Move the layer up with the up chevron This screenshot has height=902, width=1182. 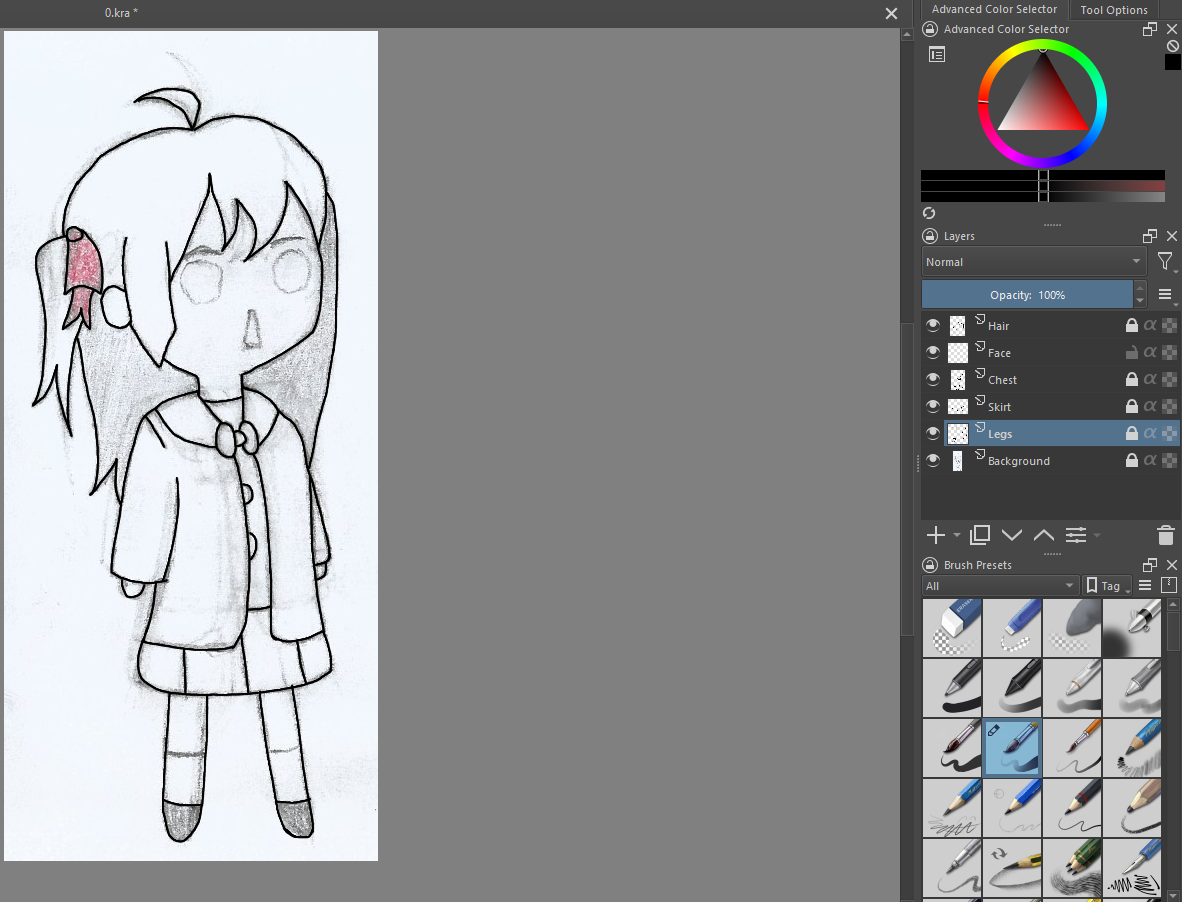tap(1043, 535)
